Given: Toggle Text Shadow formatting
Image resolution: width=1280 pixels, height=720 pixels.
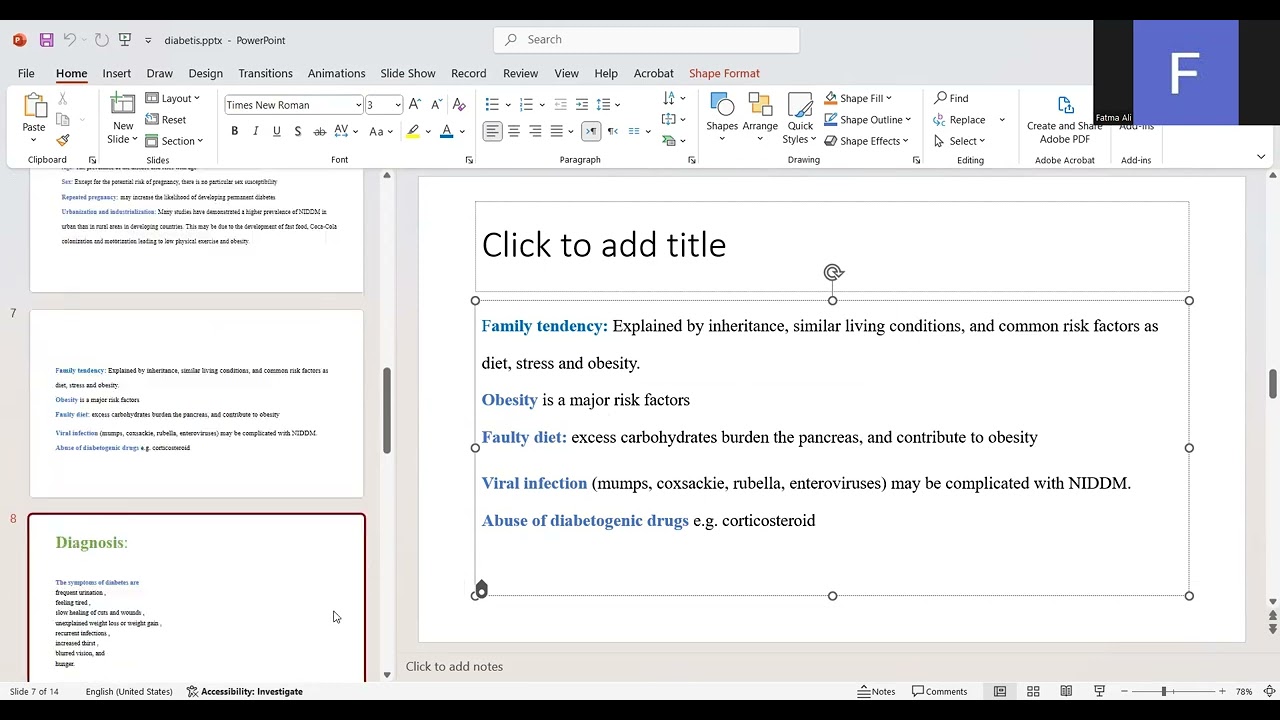Looking at the screenshot, I should pyautogui.click(x=298, y=131).
